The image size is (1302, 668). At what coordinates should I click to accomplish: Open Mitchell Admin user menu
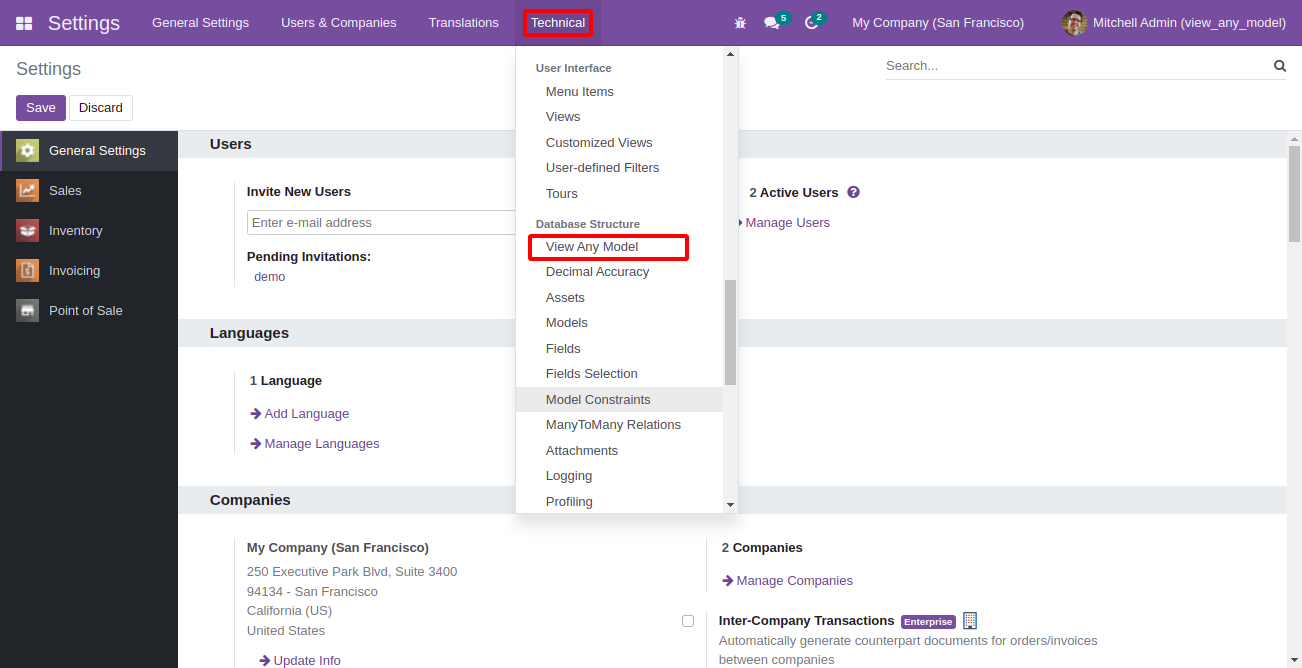click(1174, 23)
